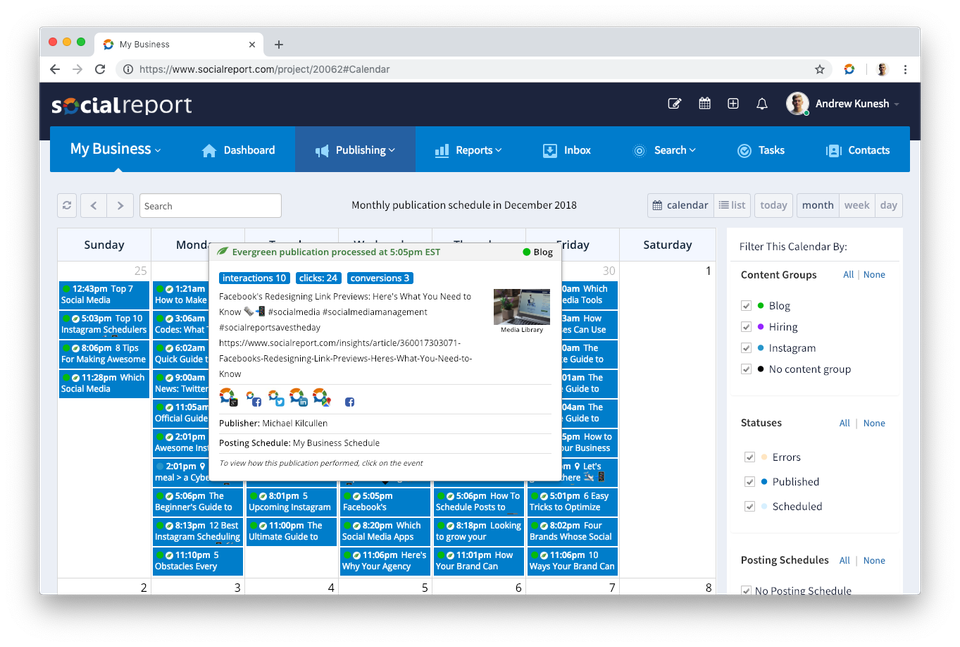
Task: Toggle the Hiring content group checkbox
Action: [x=747, y=327]
